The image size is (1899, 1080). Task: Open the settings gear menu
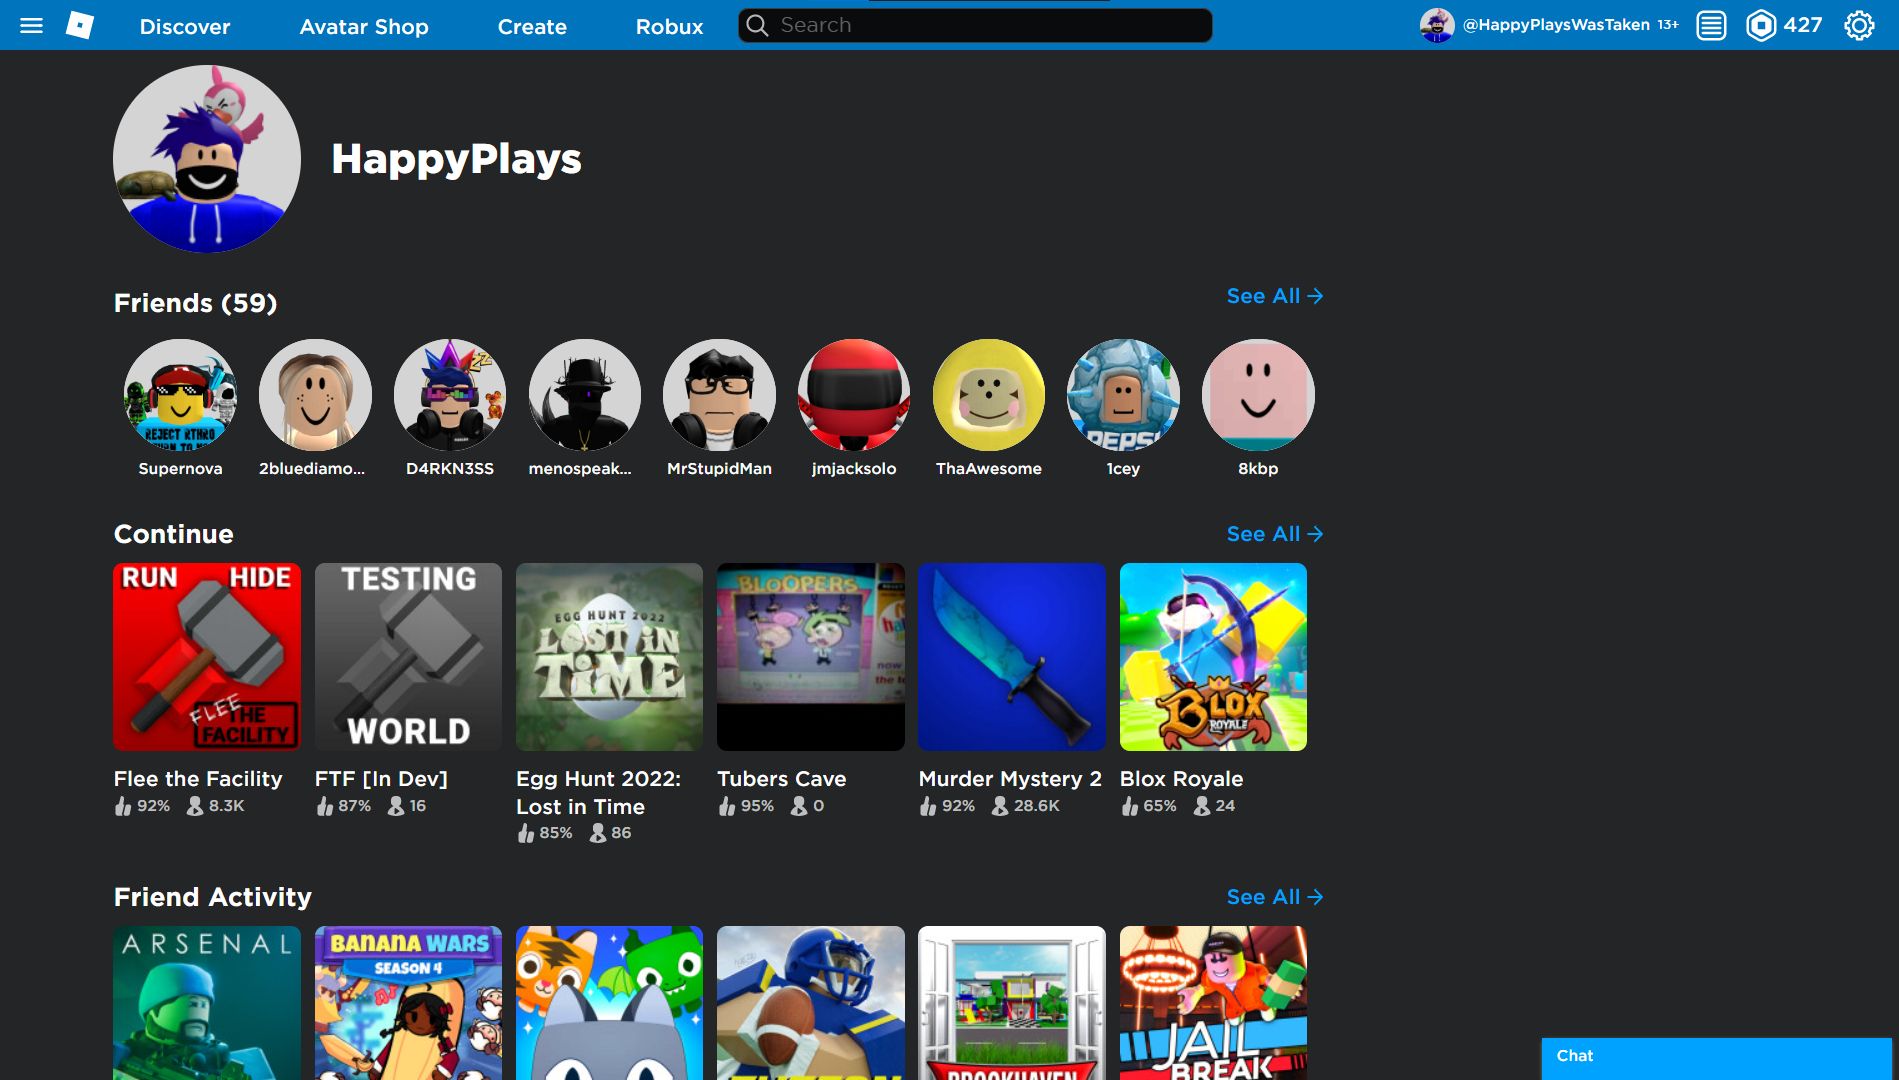pos(1859,25)
